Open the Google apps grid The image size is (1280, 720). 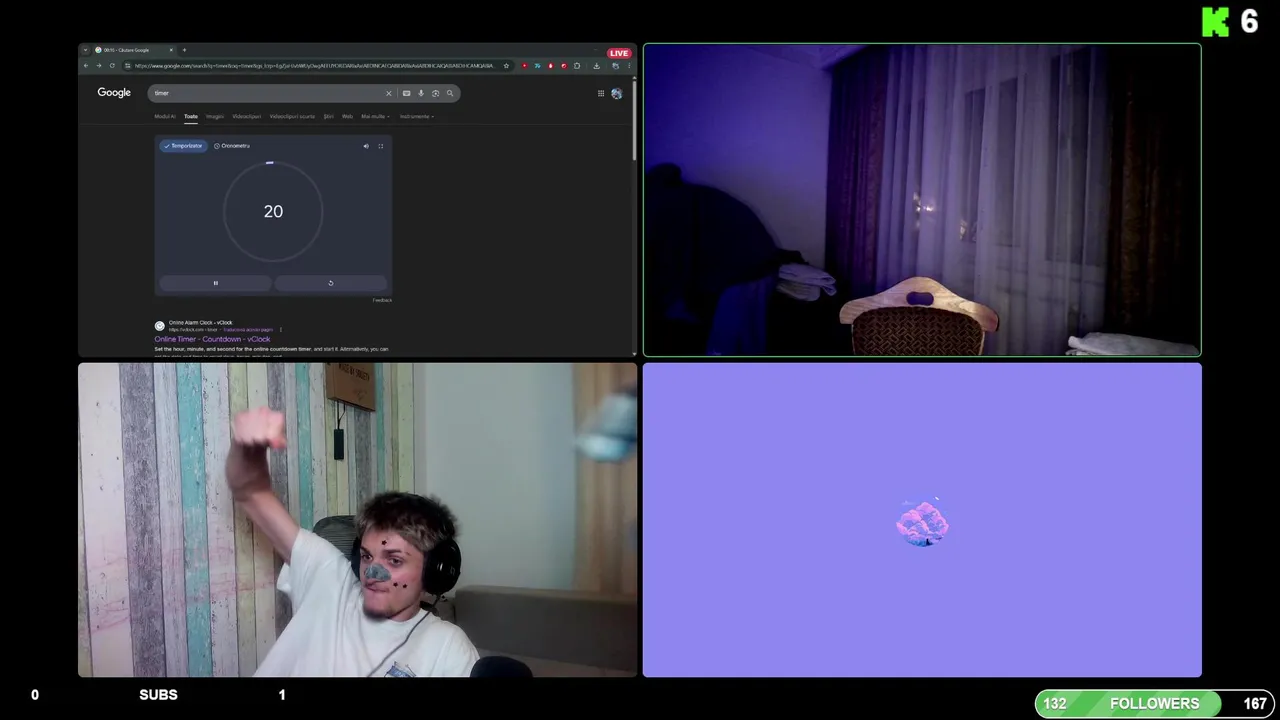pos(601,93)
